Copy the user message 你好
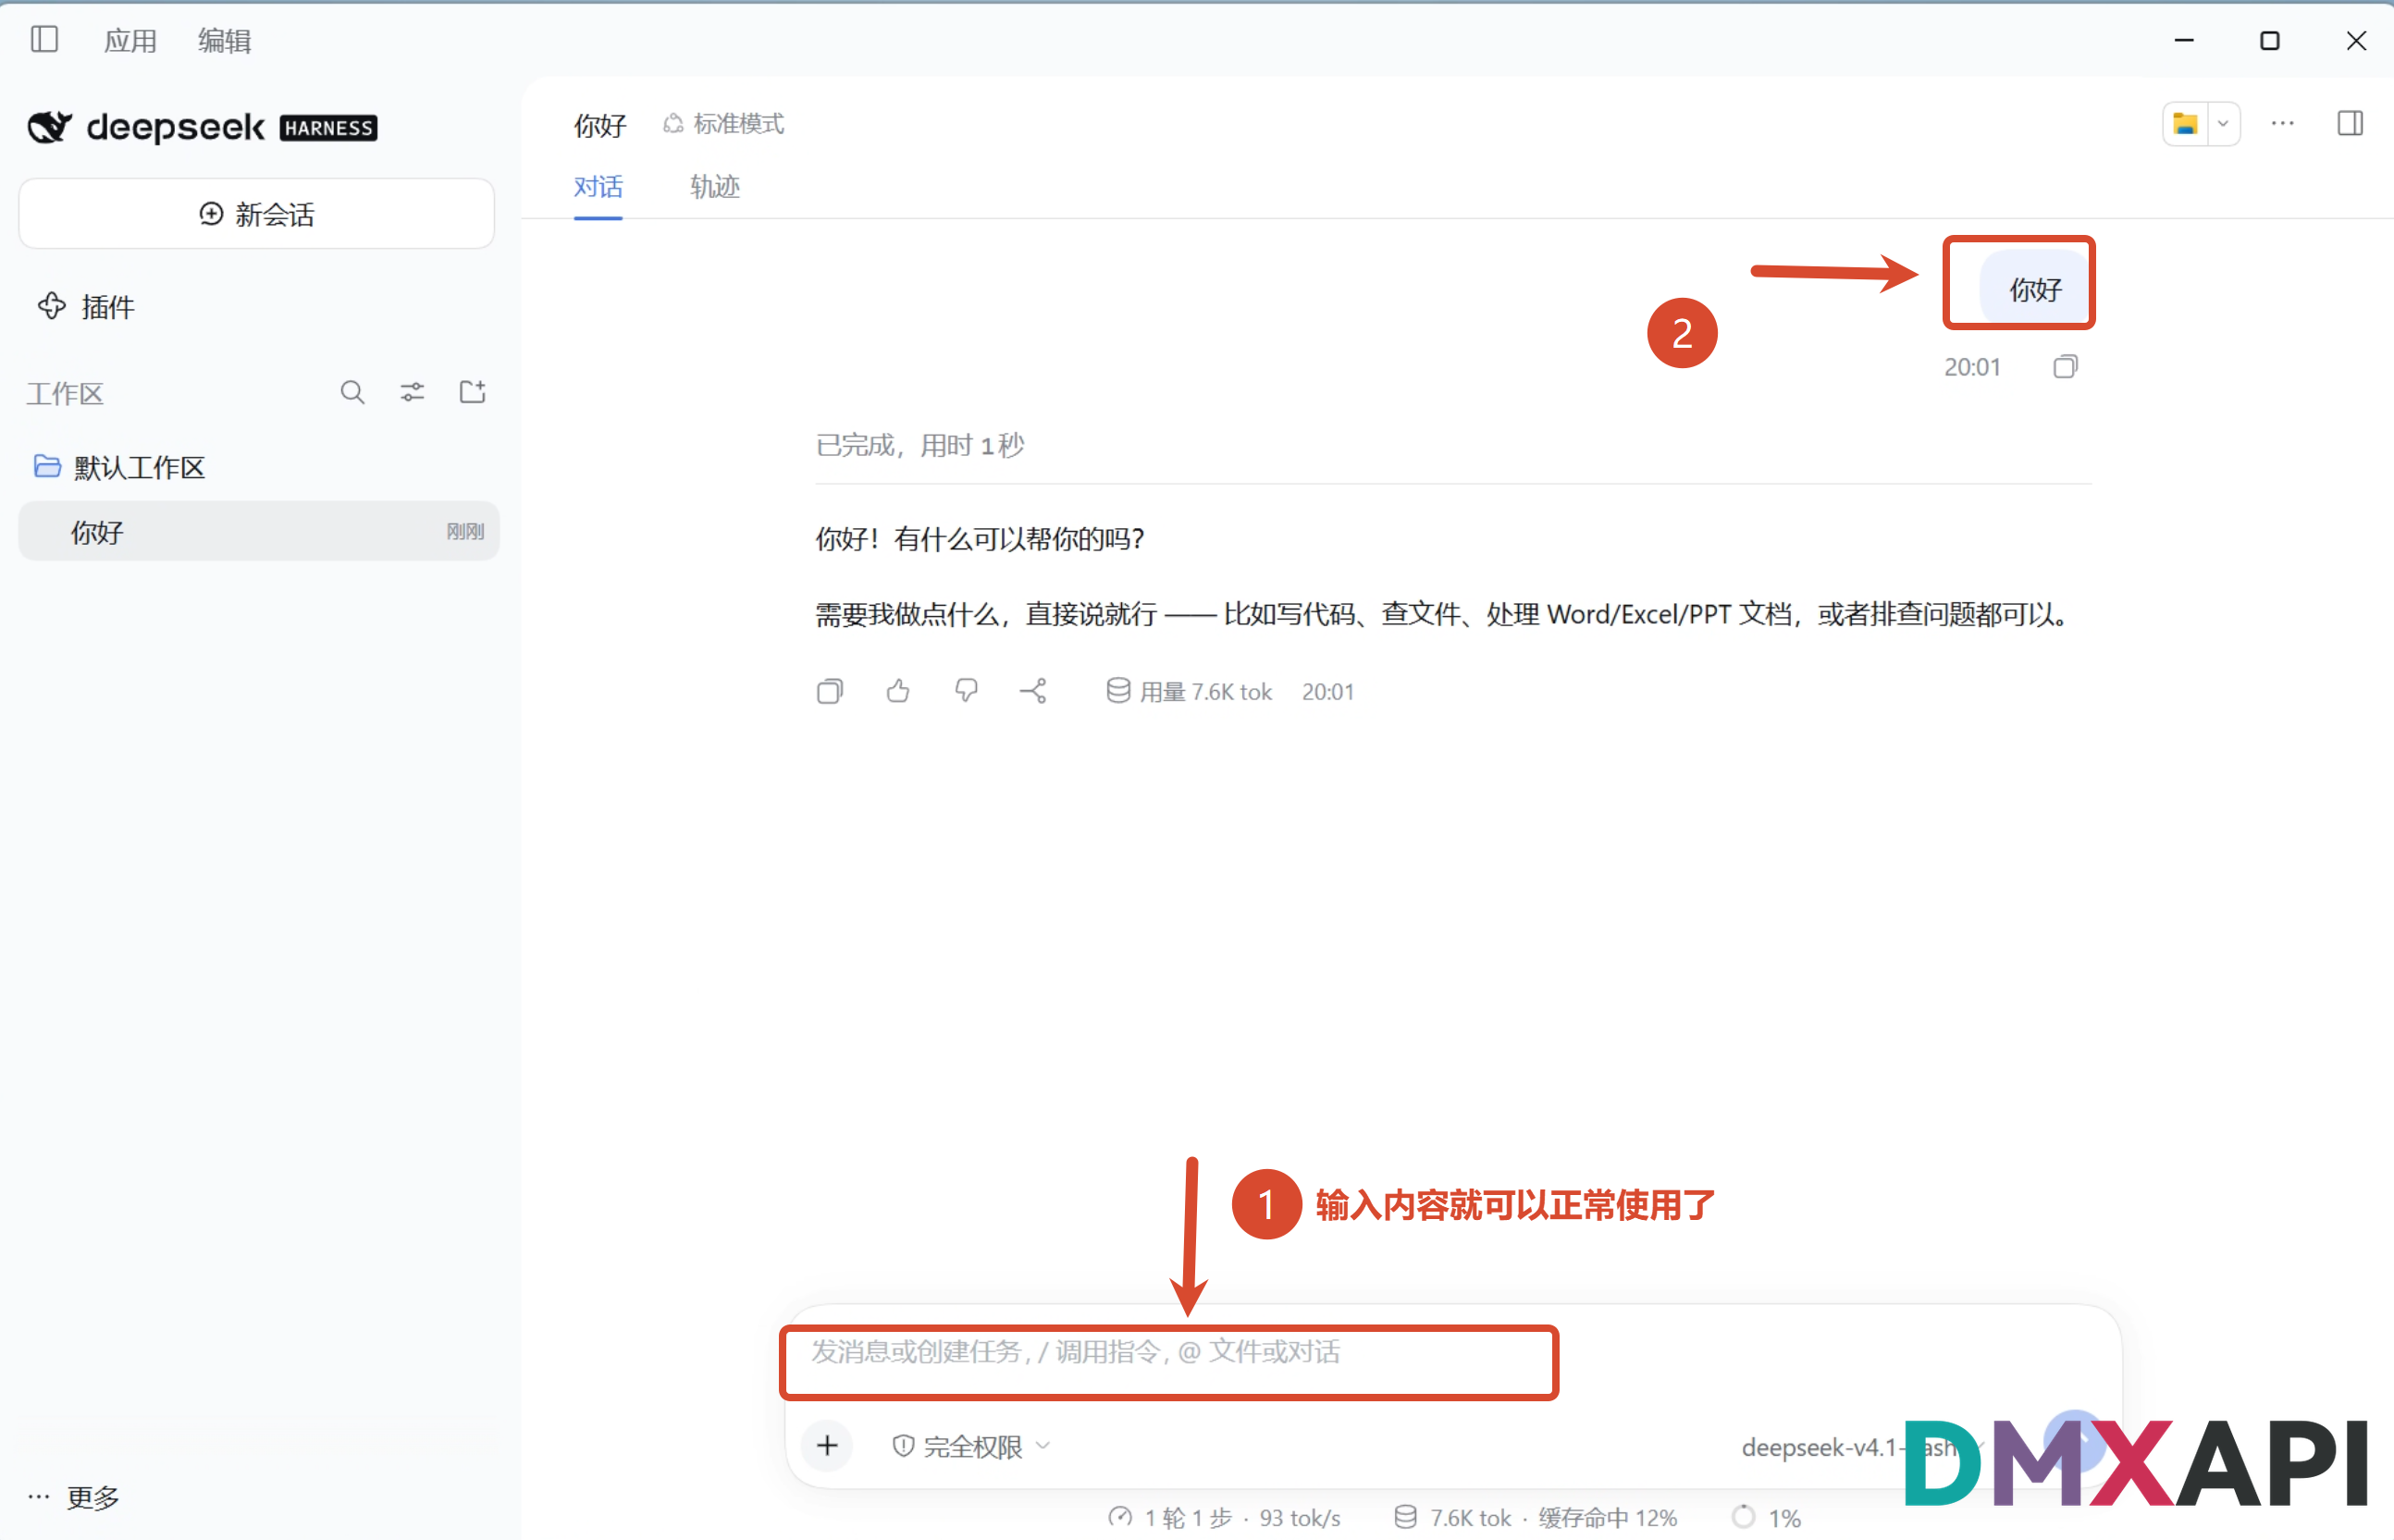Image resolution: width=2394 pixels, height=1540 pixels. (x=2065, y=367)
